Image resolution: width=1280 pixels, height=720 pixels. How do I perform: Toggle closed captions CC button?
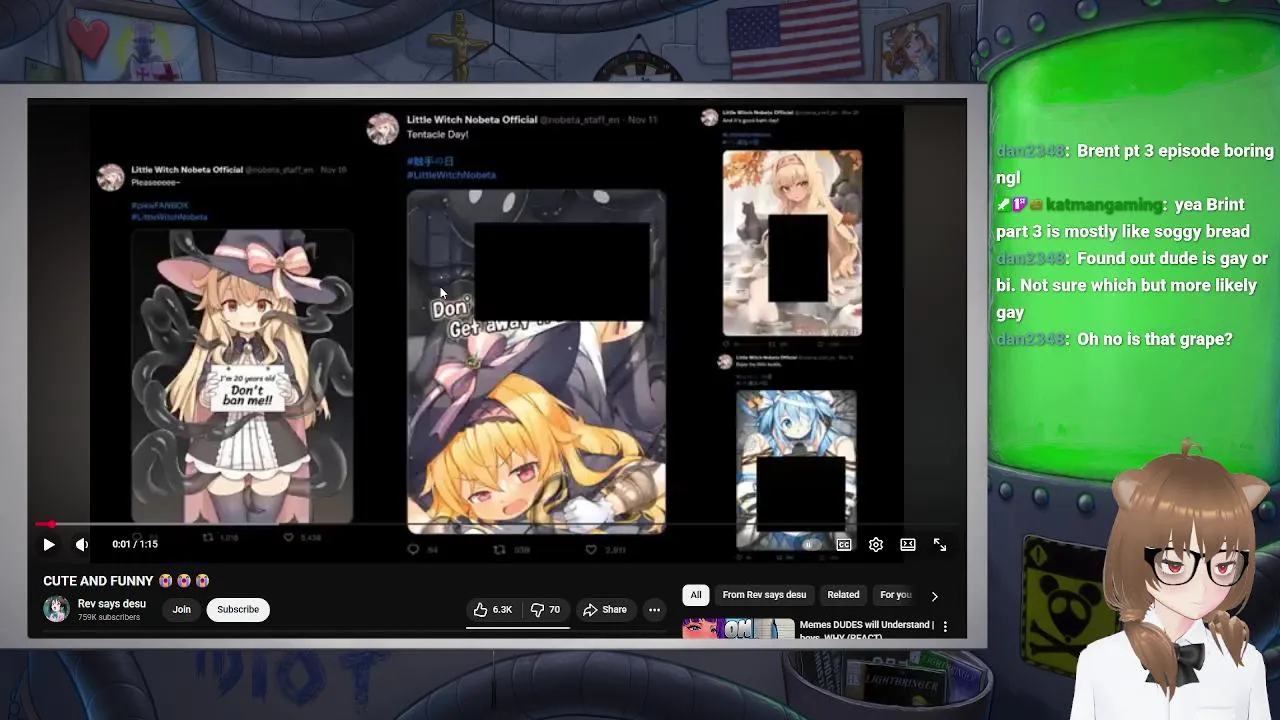[x=844, y=544]
